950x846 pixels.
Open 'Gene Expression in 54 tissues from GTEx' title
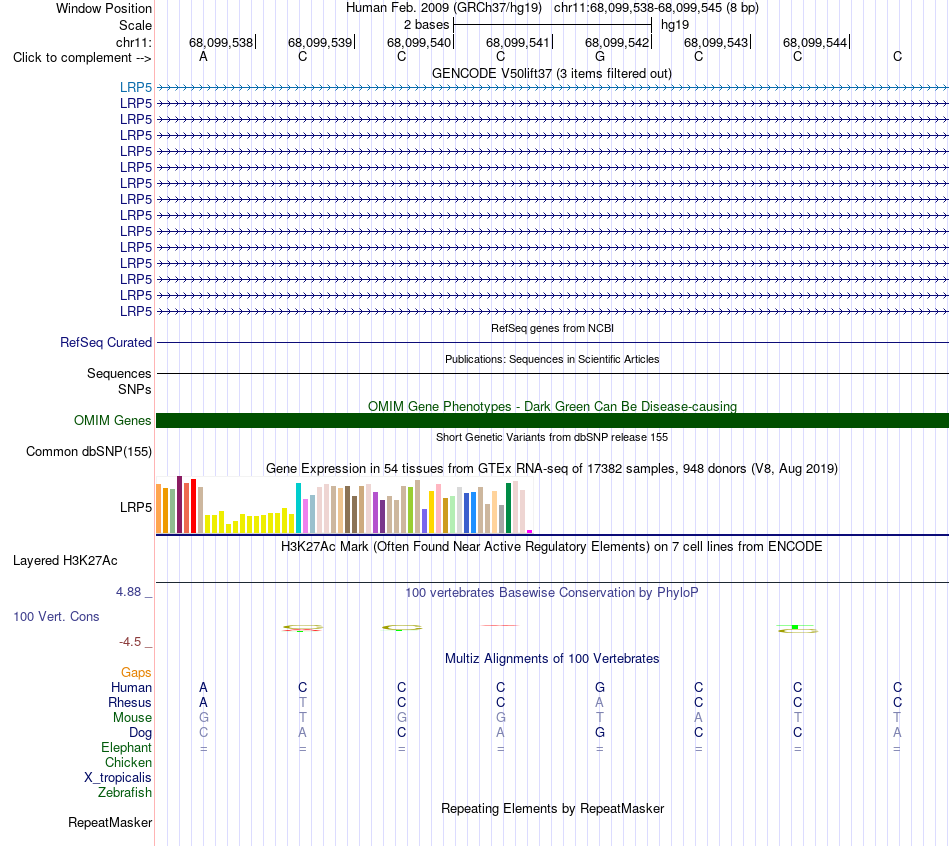552,468
